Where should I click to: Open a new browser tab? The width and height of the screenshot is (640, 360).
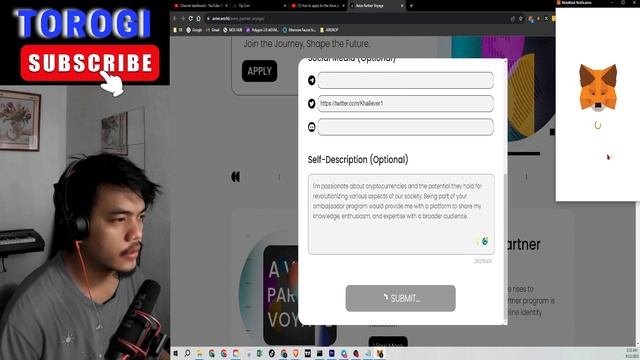[x=411, y=6]
